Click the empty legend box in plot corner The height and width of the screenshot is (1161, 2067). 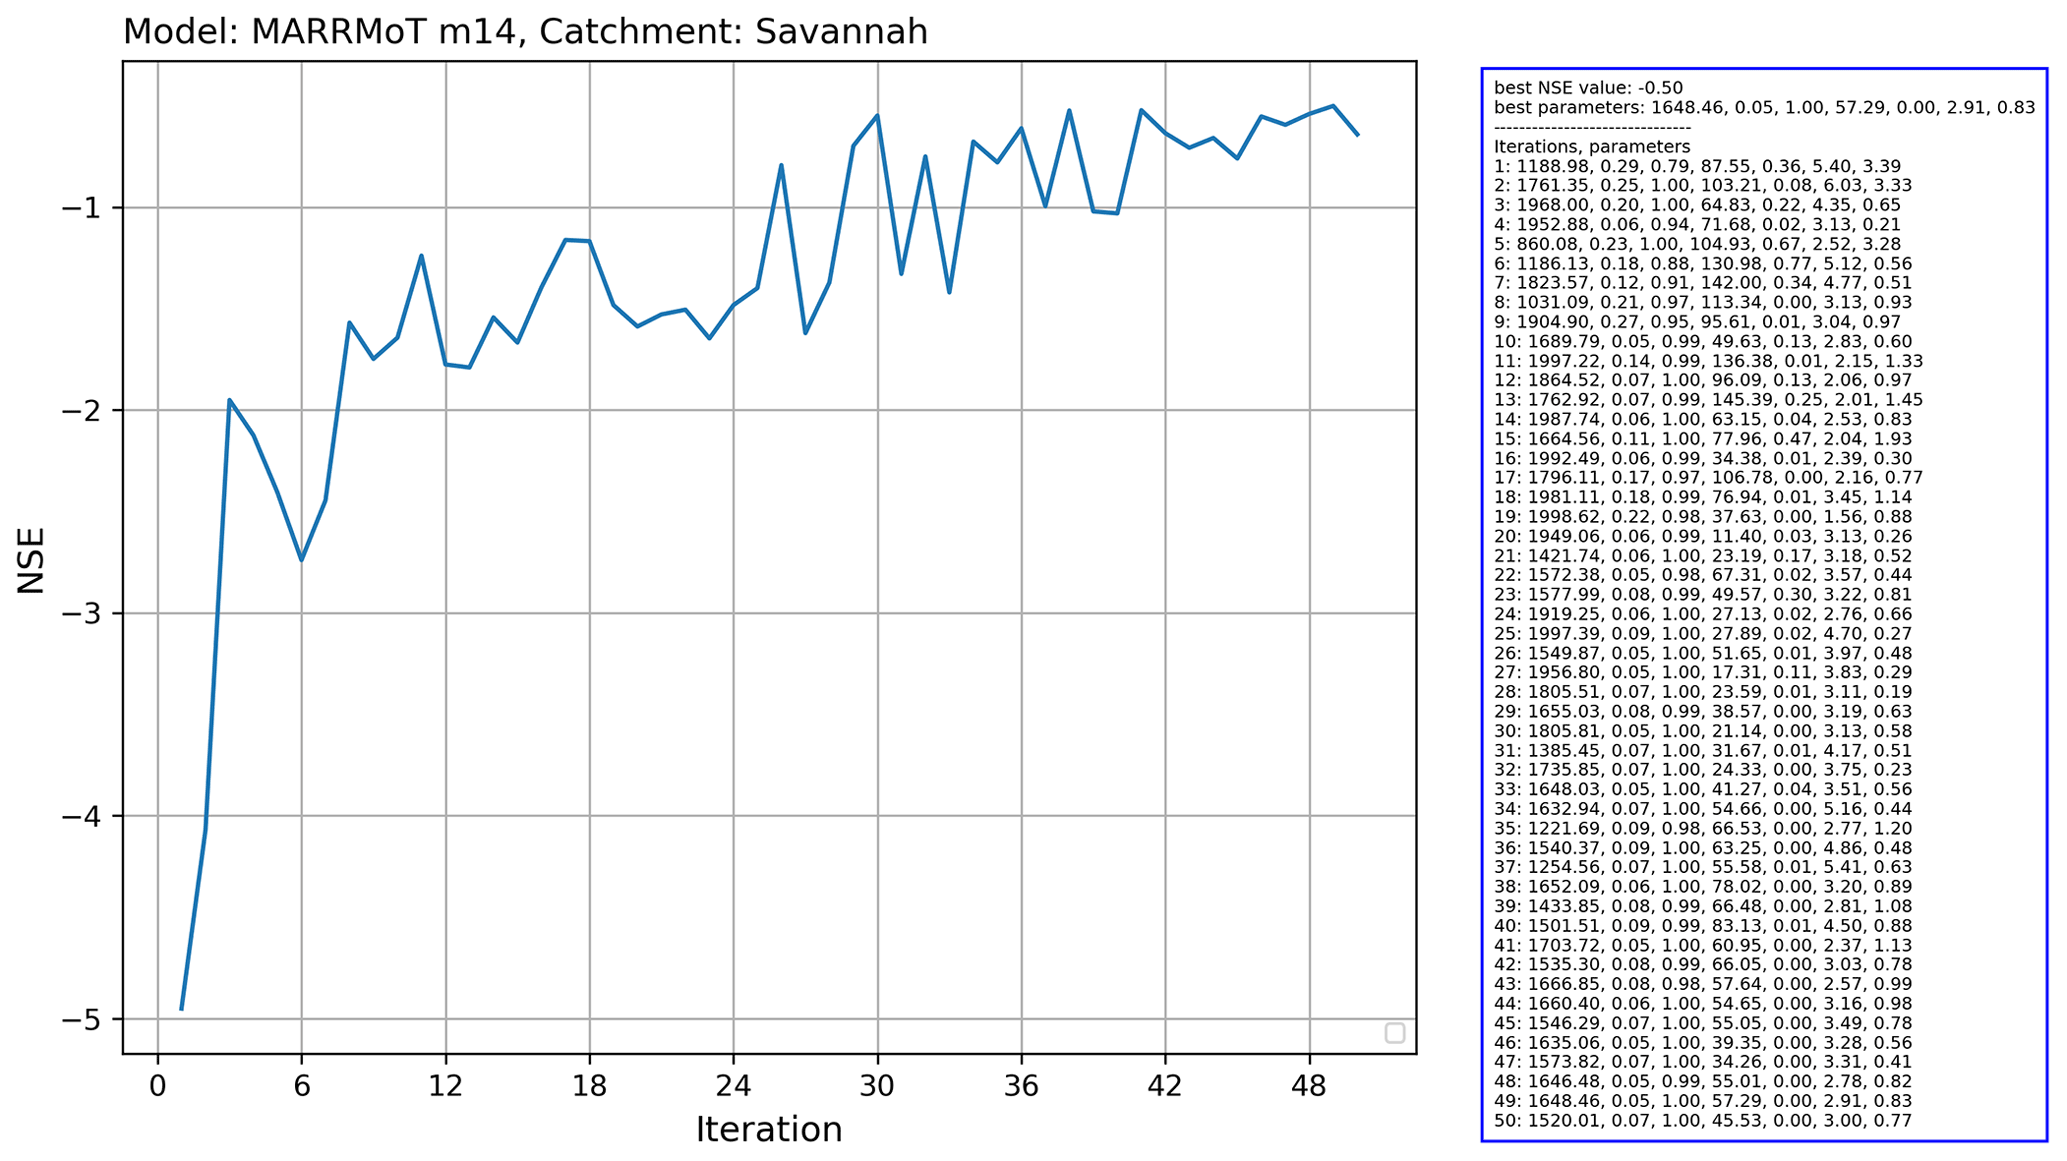click(x=1394, y=1033)
